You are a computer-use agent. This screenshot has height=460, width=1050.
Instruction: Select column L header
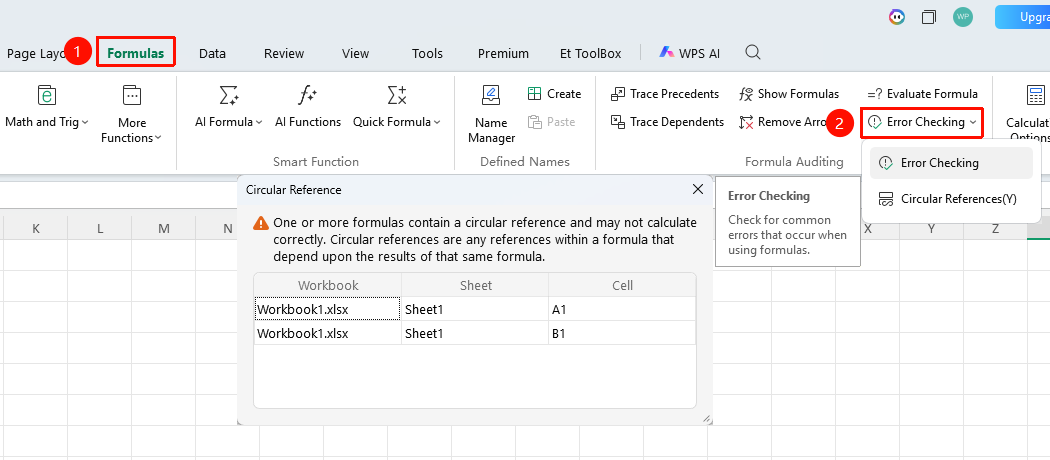tap(100, 228)
